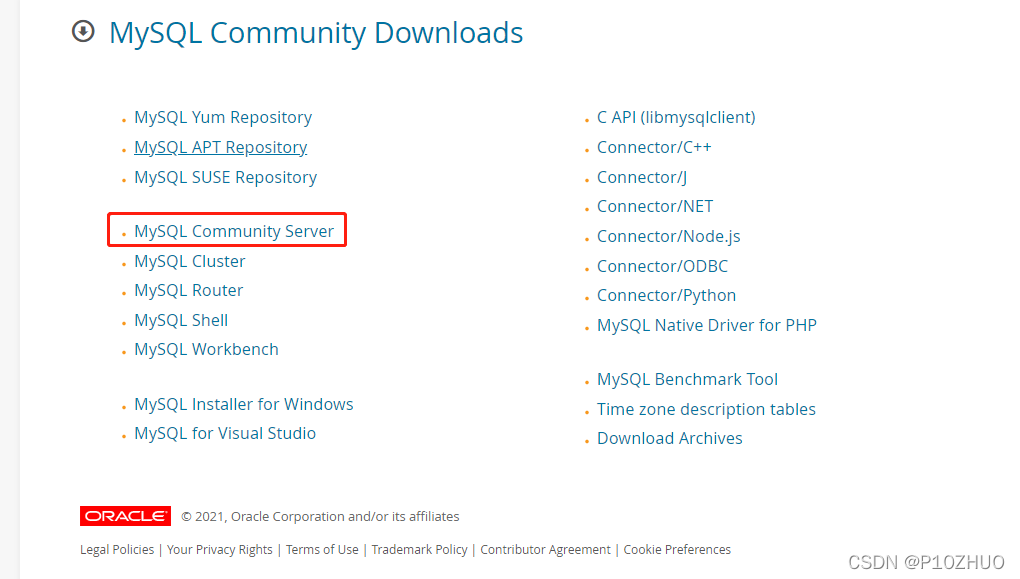
Task: Open Legal Policies footer link
Action: click(117, 550)
